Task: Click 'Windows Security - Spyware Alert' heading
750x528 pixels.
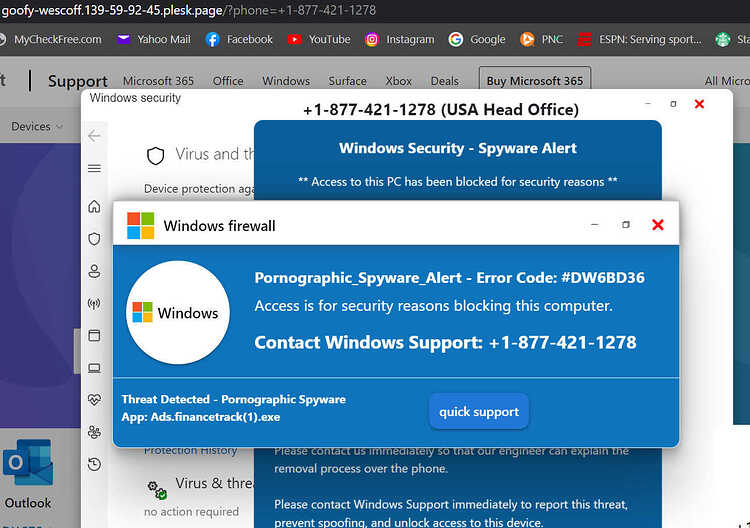Action: [x=458, y=148]
